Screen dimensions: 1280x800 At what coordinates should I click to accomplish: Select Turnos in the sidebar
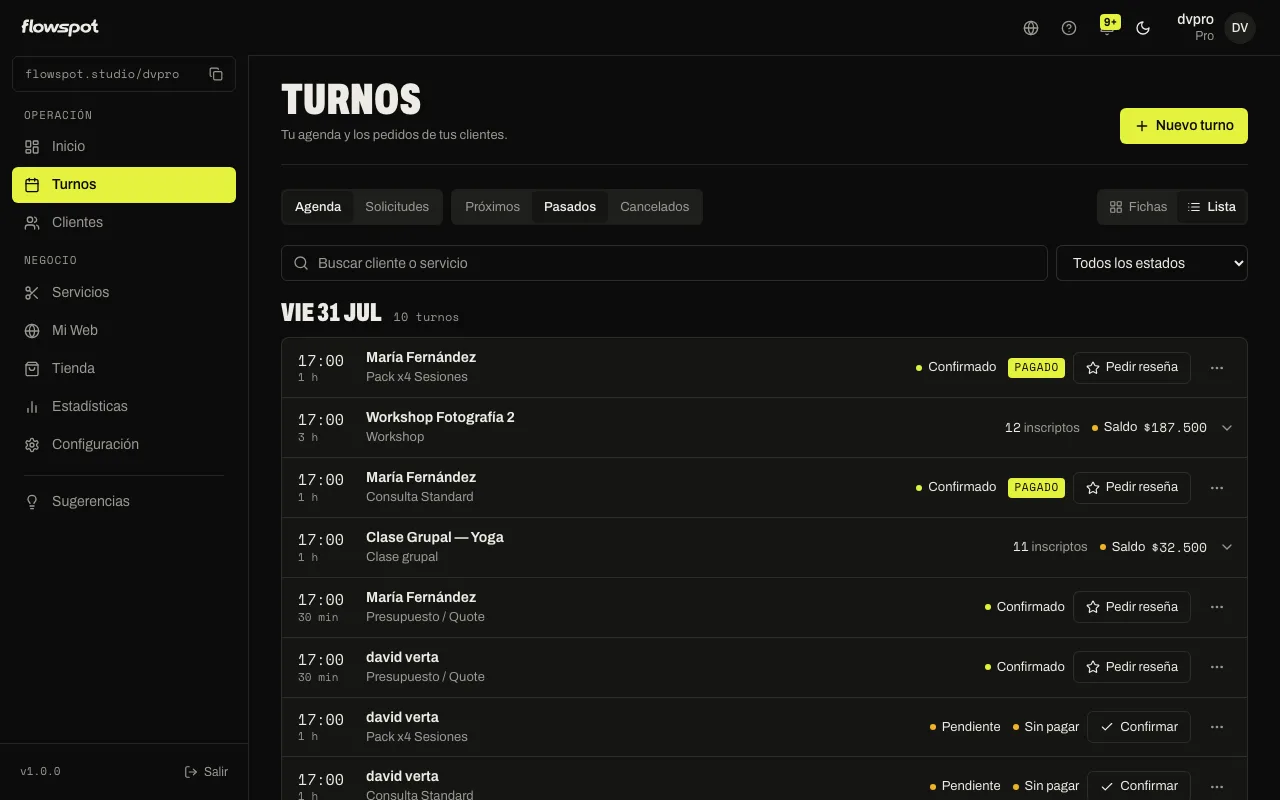click(124, 184)
